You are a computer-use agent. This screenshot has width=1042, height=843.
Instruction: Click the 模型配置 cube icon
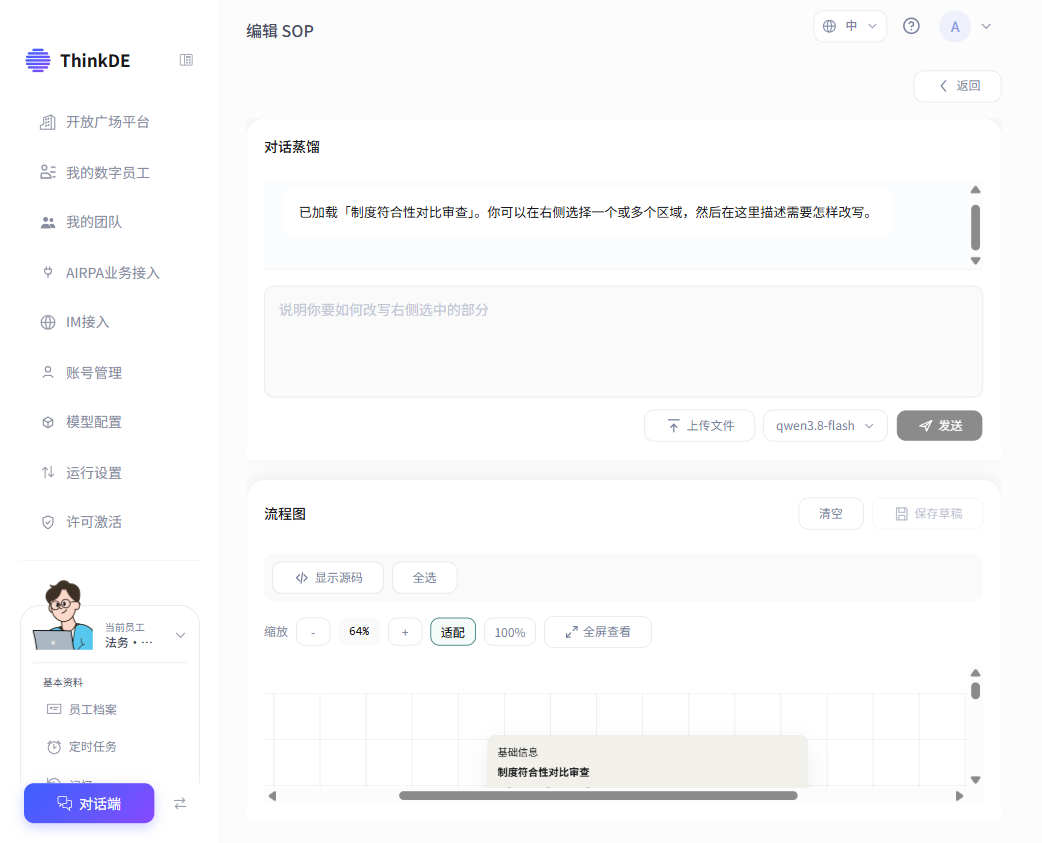point(48,422)
